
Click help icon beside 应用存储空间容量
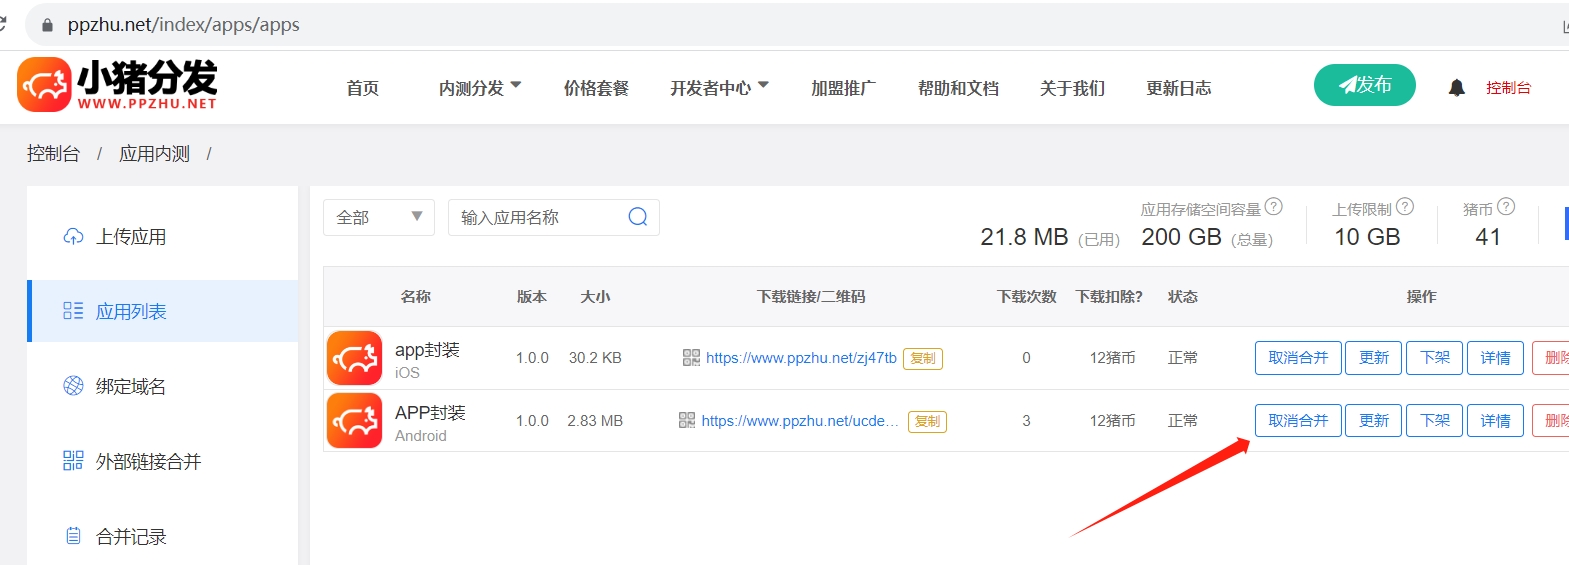click(1273, 207)
